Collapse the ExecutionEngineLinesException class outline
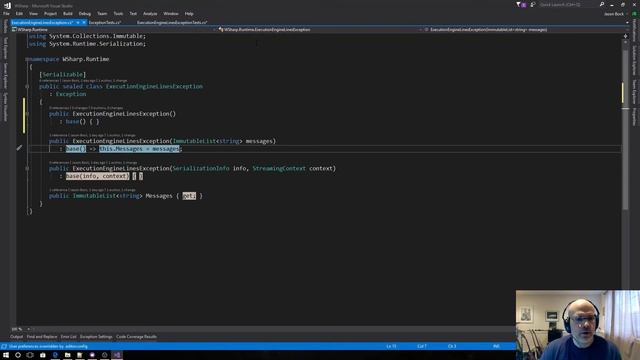 click(27, 87)
